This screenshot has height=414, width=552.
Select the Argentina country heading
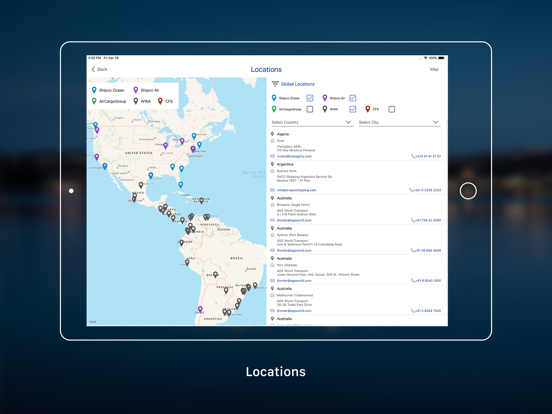tap(285, 164)
